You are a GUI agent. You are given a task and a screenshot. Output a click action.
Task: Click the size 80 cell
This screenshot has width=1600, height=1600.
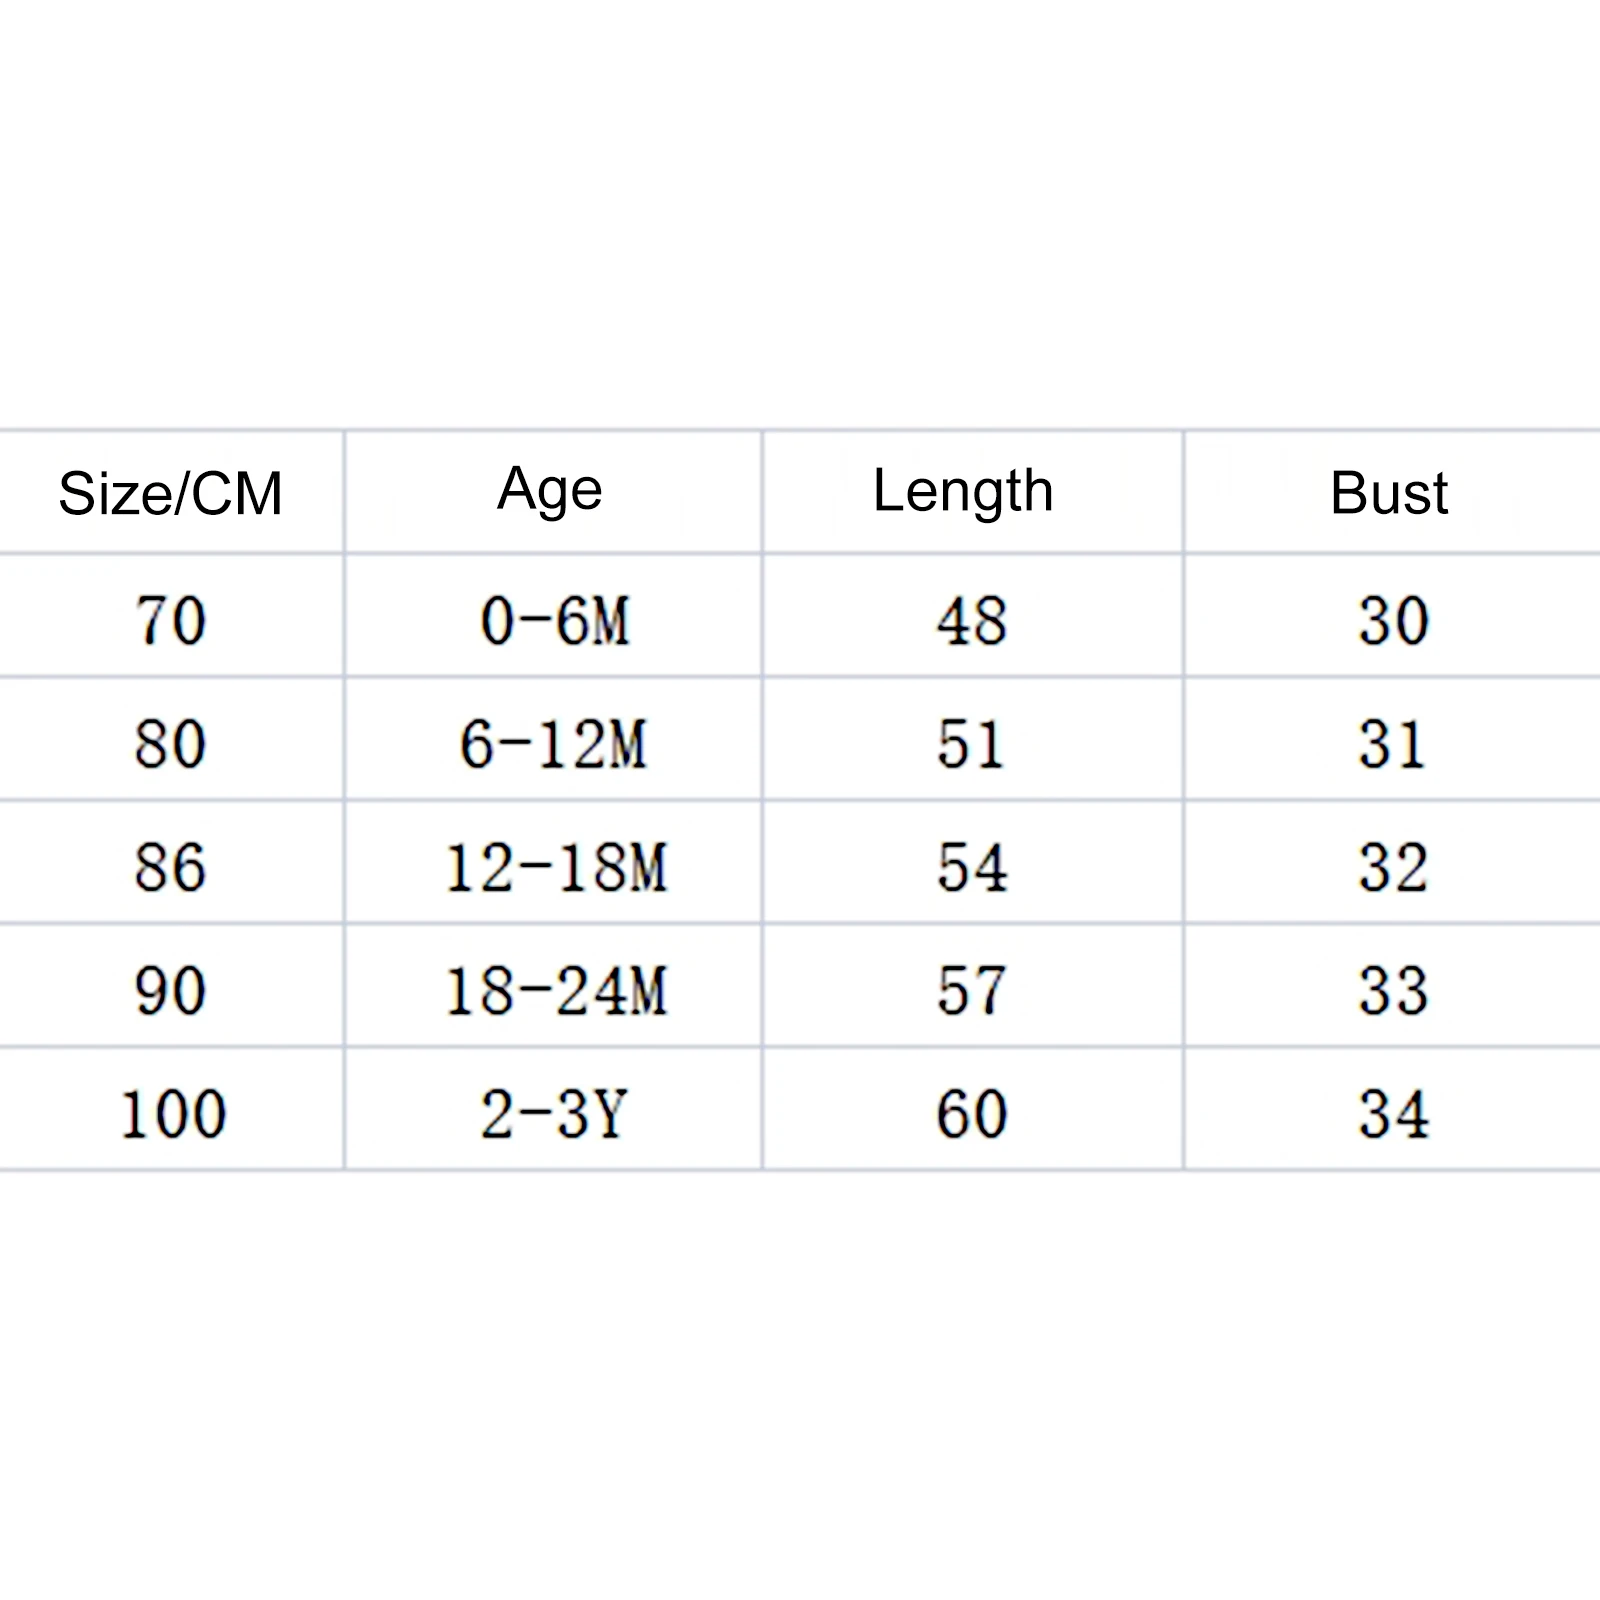tap(170, 744)
